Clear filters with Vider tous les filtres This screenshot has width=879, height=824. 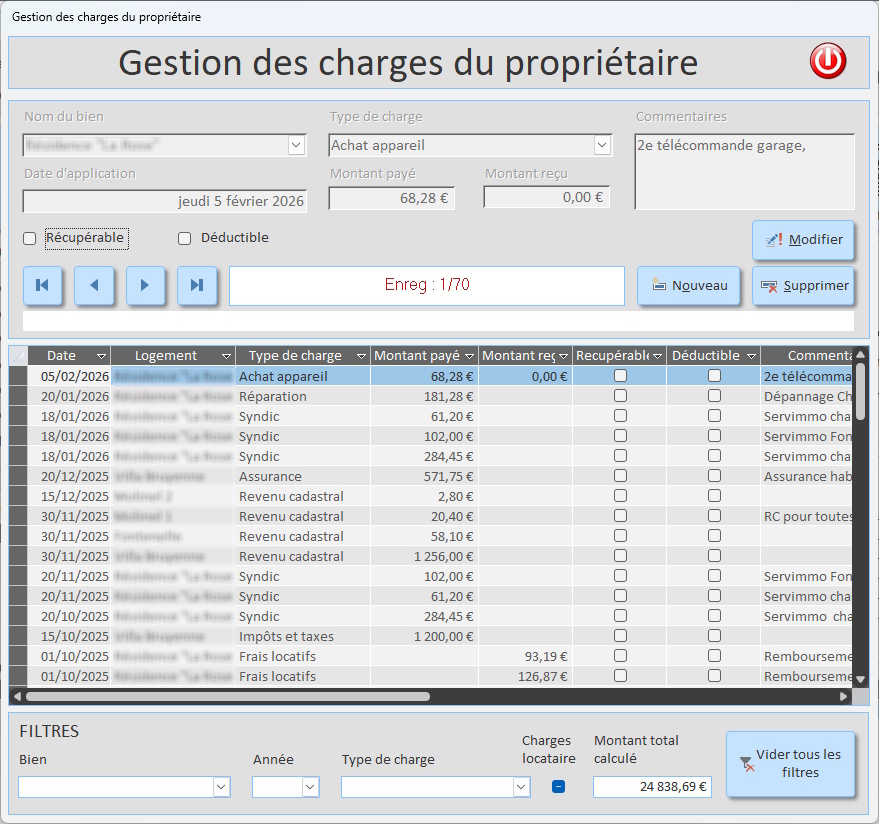790,764
